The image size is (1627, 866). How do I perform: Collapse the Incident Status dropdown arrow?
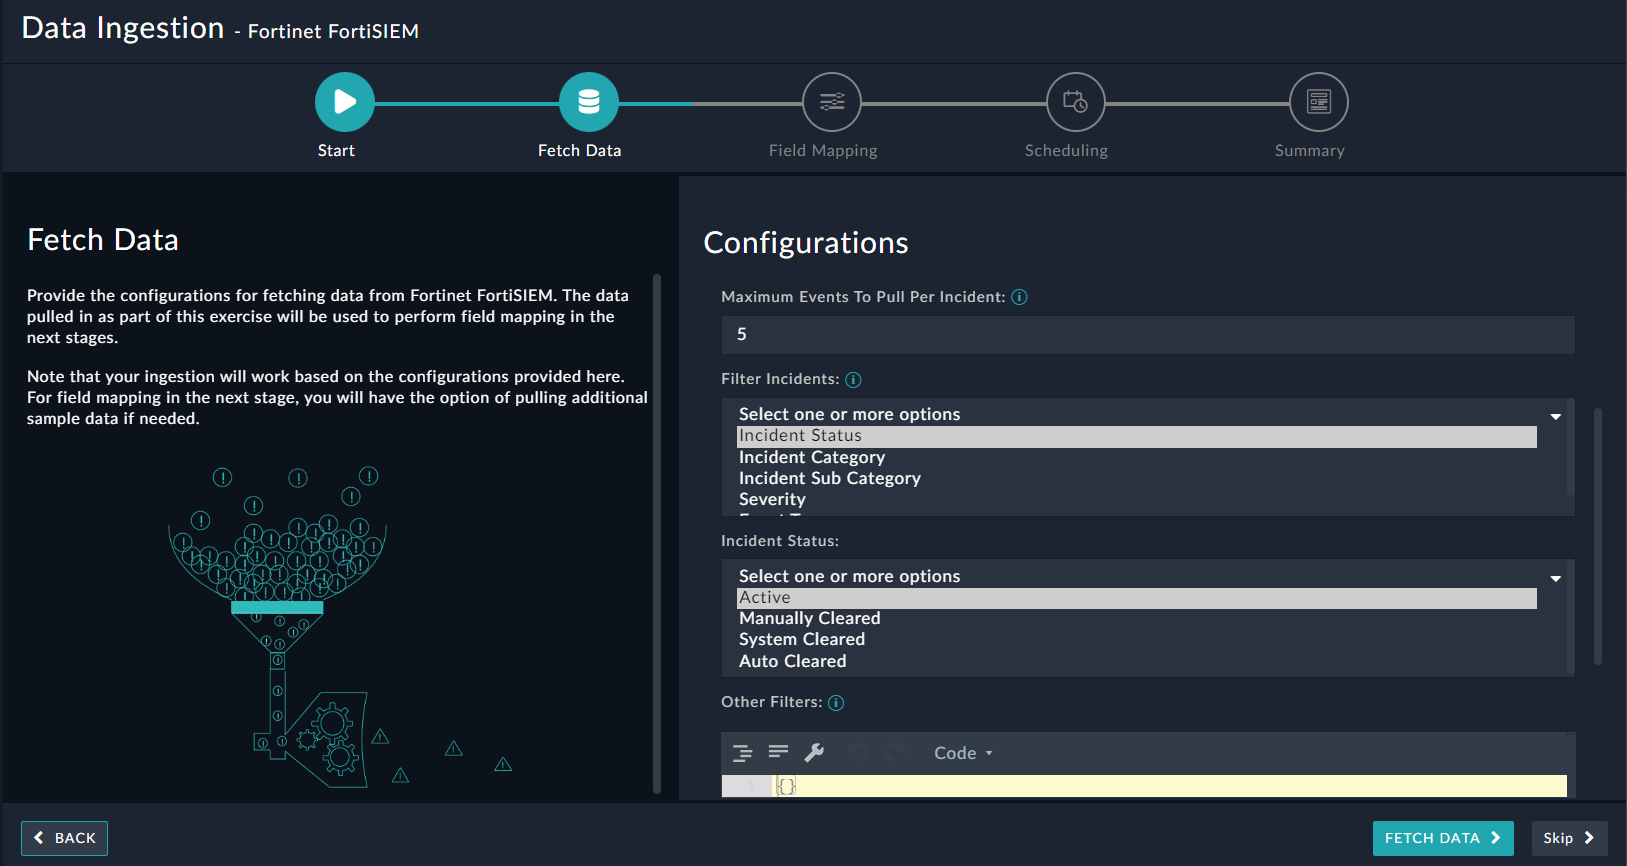point(1555,578)
